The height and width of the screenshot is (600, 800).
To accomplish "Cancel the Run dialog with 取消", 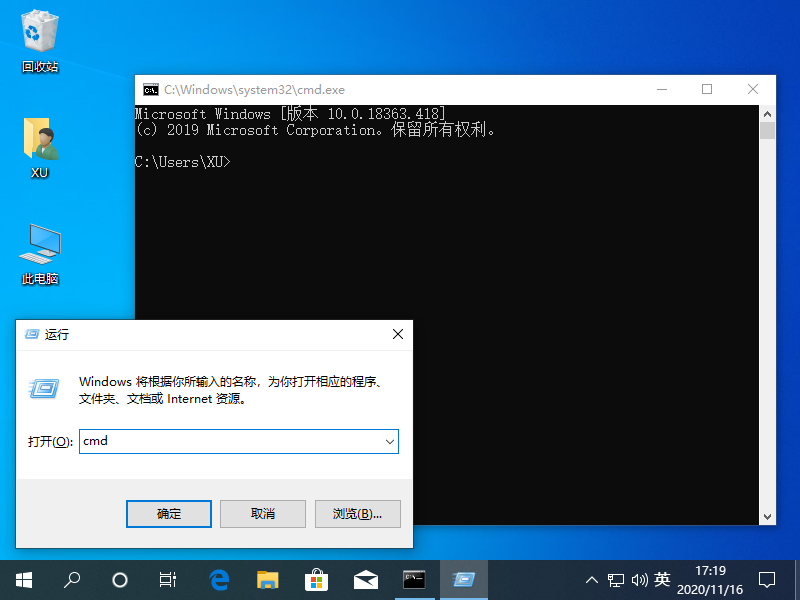I will click(262, 513).
